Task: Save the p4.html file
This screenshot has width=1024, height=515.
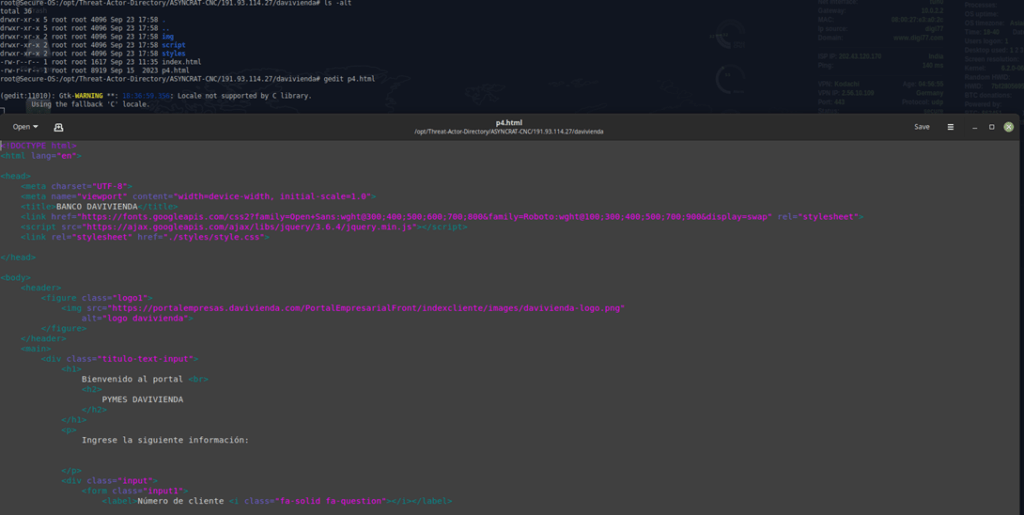Action: pyautogui.click(x=921, y=127)
